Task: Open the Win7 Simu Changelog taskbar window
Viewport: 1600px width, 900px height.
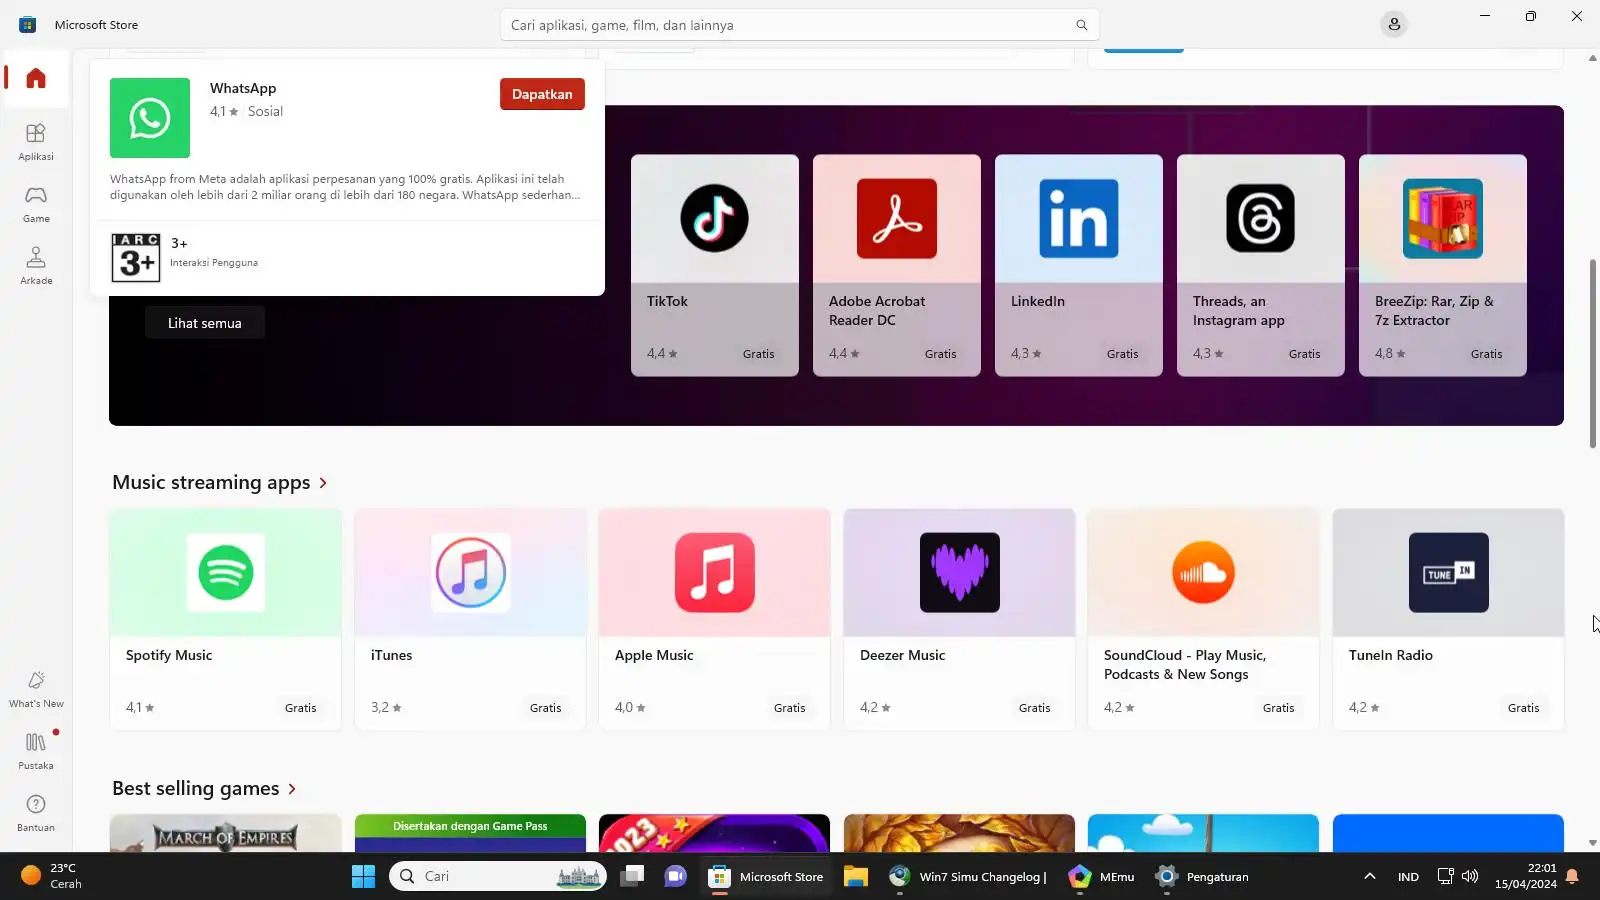Action: pyautogui.click(x=968, y=877)
